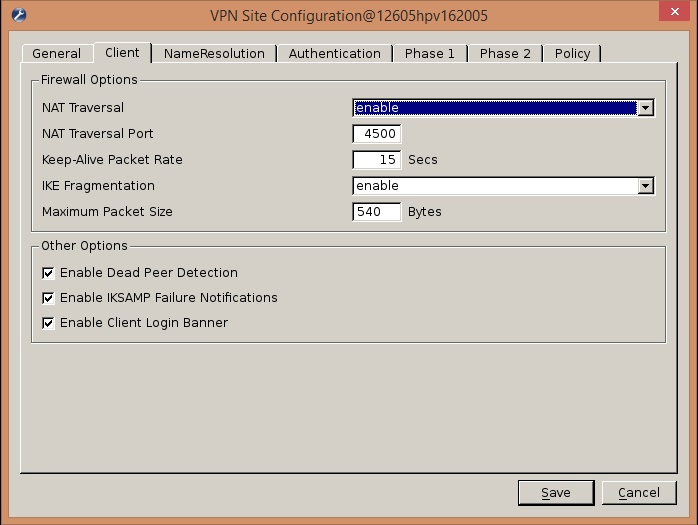Expand the IKE Fragmentation dropdown
Viewport: 698px width, 525px height.
pos(645,186)
